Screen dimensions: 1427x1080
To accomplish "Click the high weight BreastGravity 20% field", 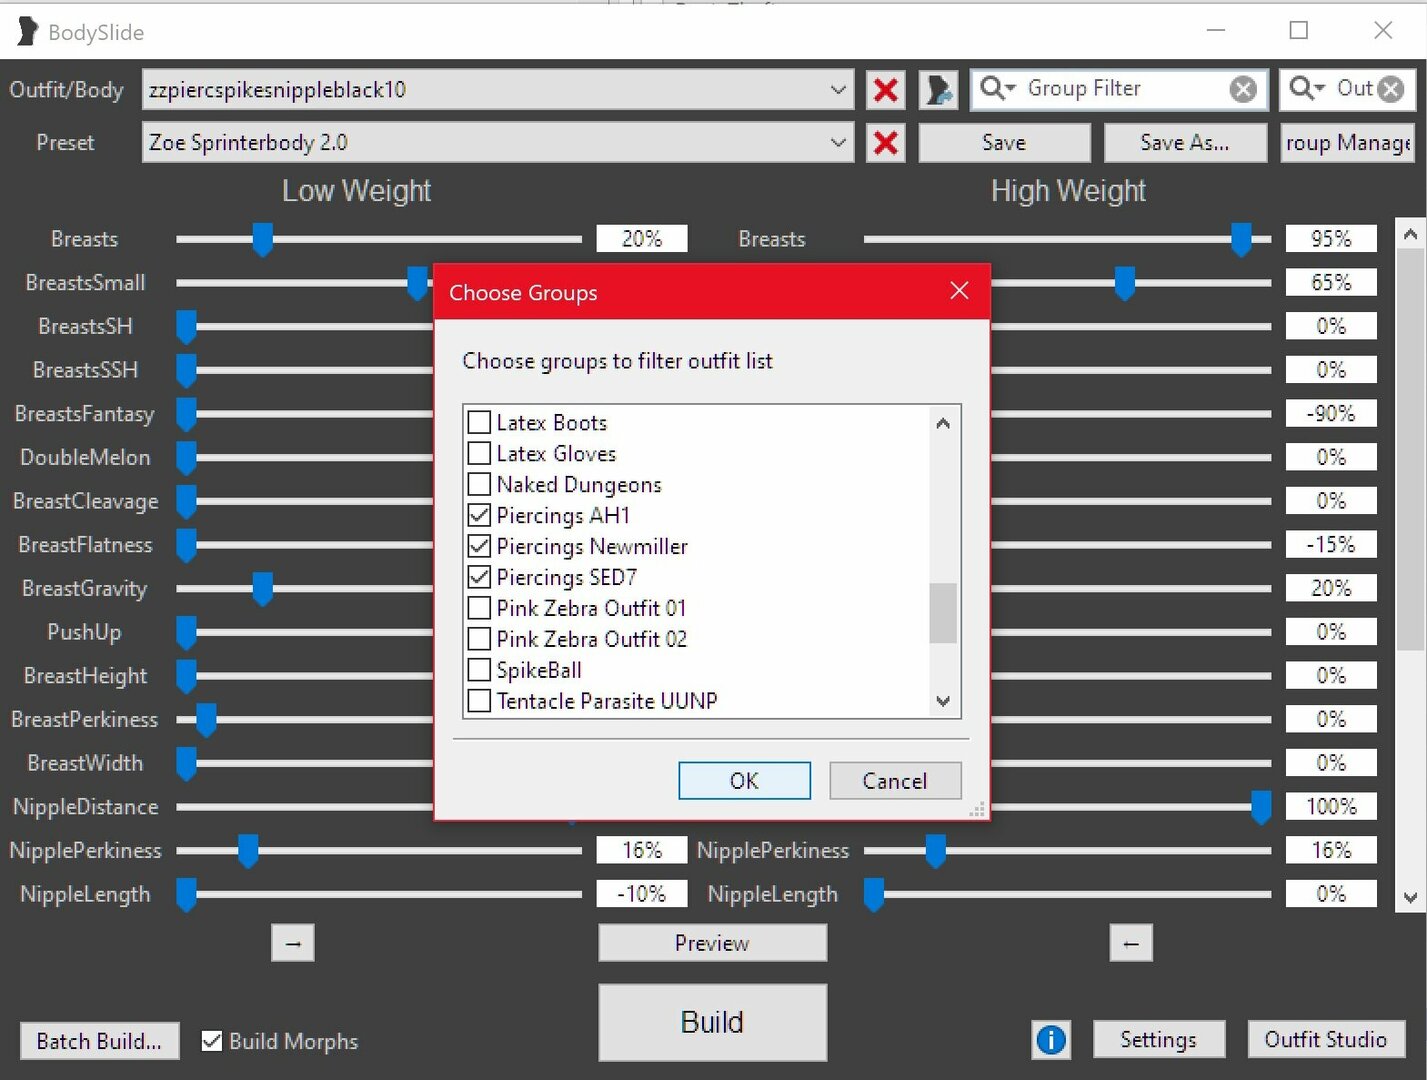I will click(1331, 589).
